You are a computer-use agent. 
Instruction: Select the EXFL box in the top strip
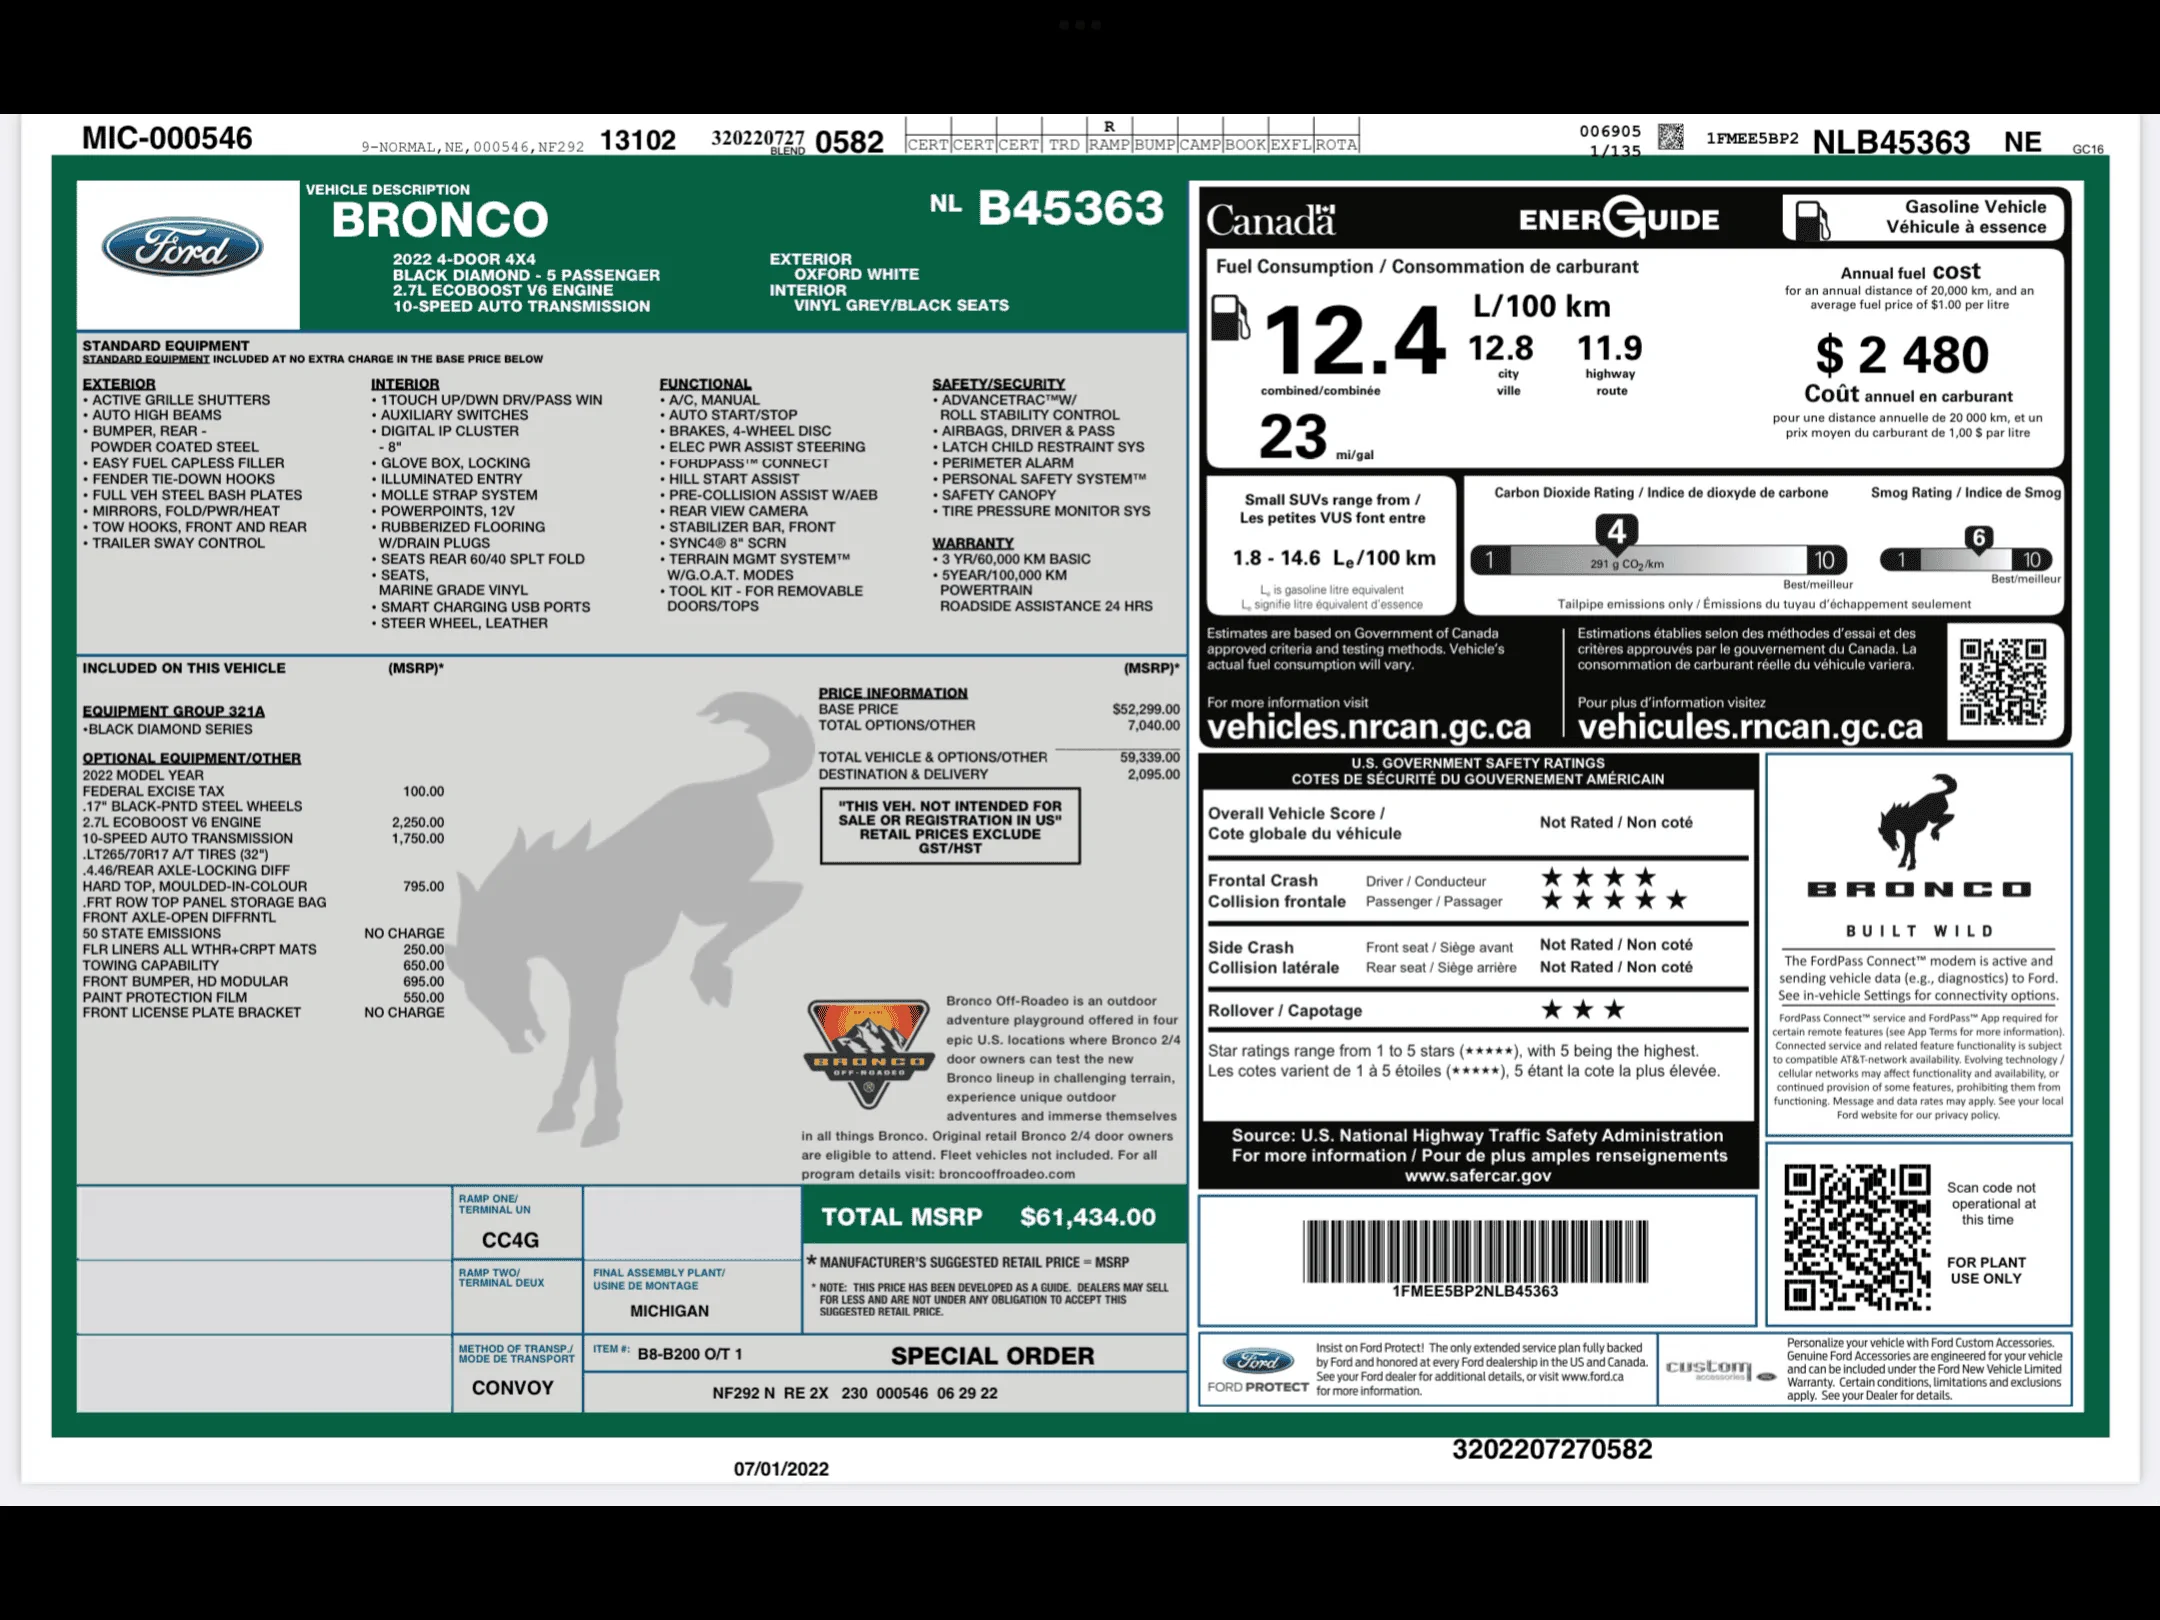[1290, 145]
